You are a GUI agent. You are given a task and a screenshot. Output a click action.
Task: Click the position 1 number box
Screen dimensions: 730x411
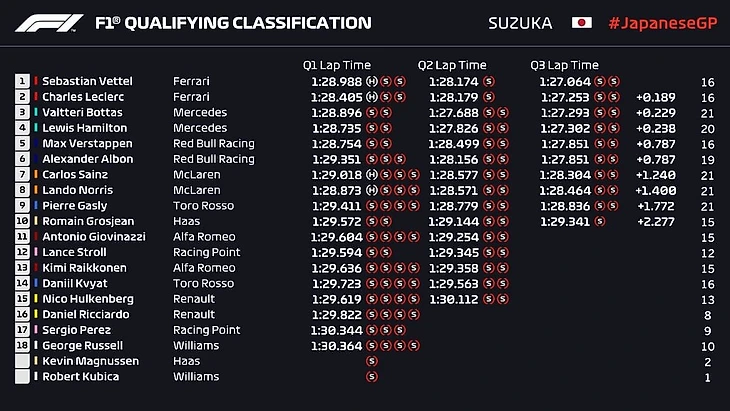[22, 81]
